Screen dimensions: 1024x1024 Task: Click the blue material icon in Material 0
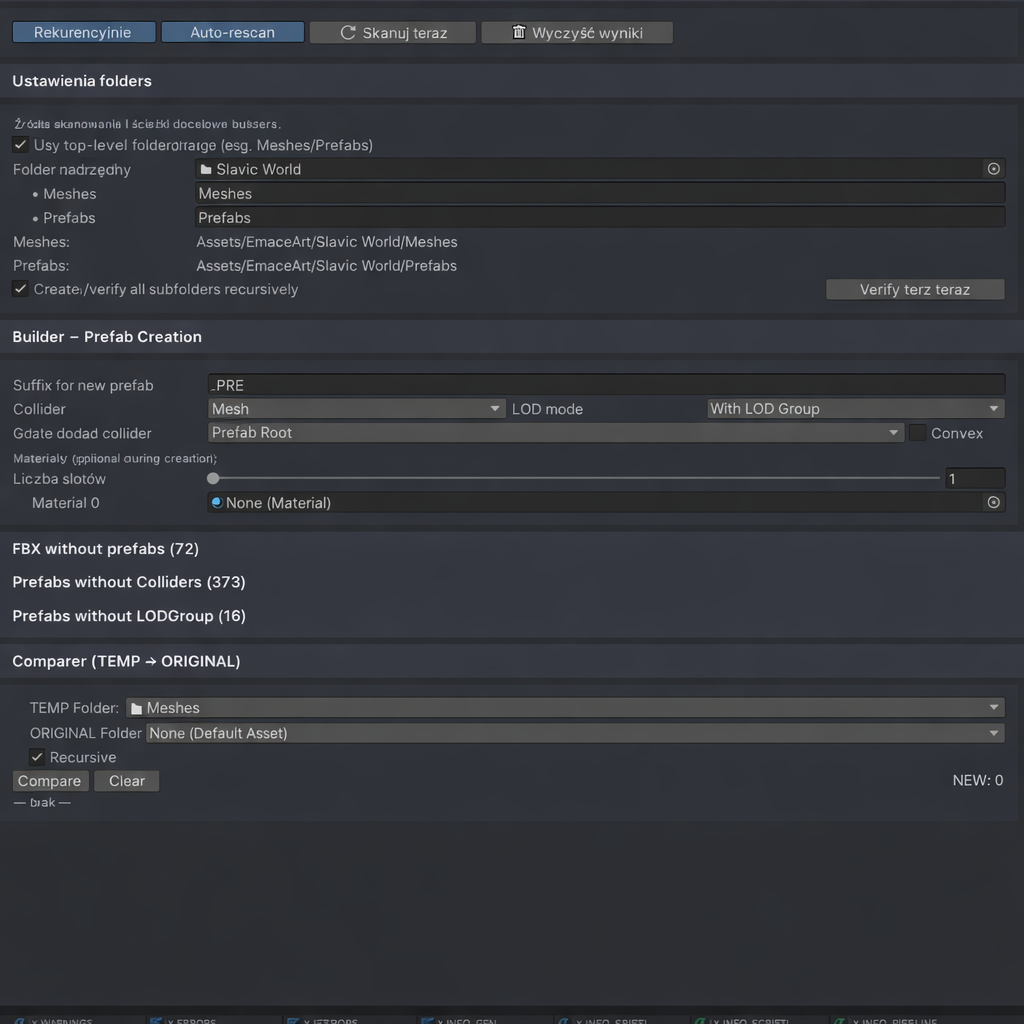[217, 503]
